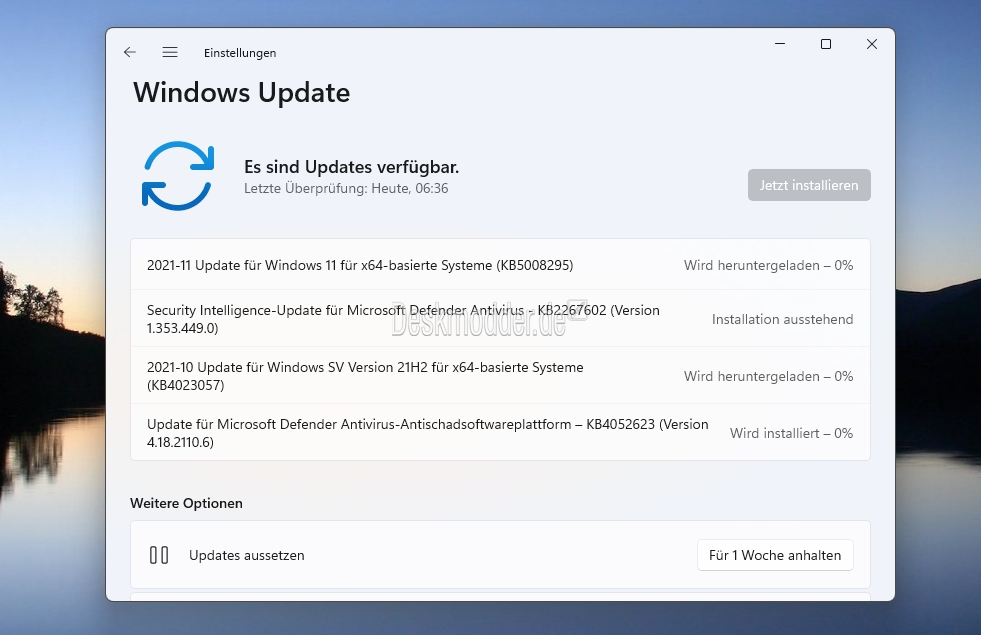
Task: Click the Wird installiert – 0% status
Action: [791, 433]
